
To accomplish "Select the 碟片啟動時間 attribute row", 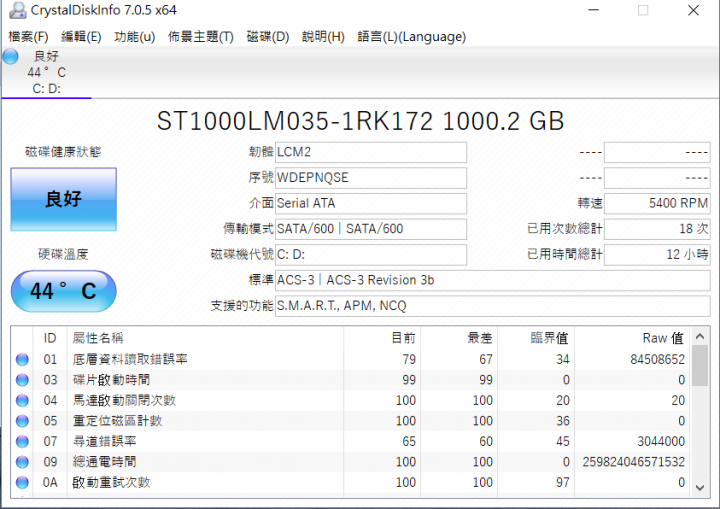I will coord(350,380).
